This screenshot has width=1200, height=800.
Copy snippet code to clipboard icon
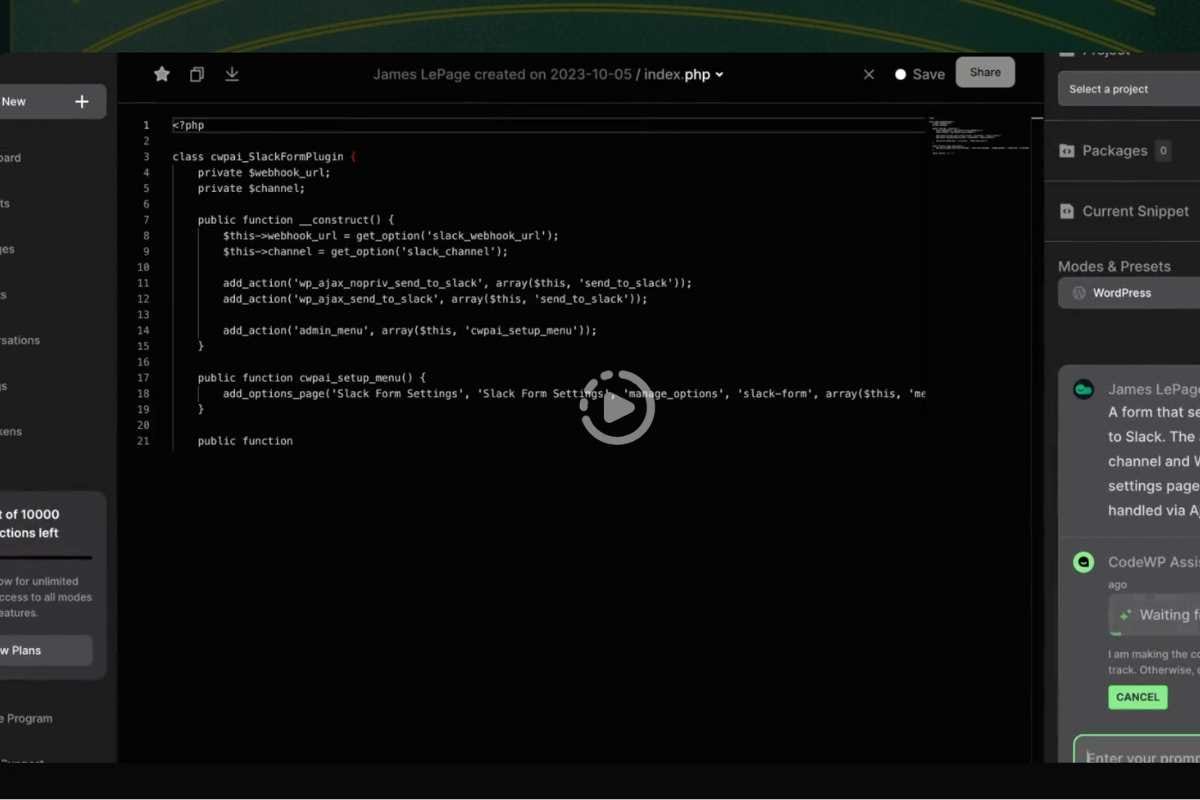197,74
